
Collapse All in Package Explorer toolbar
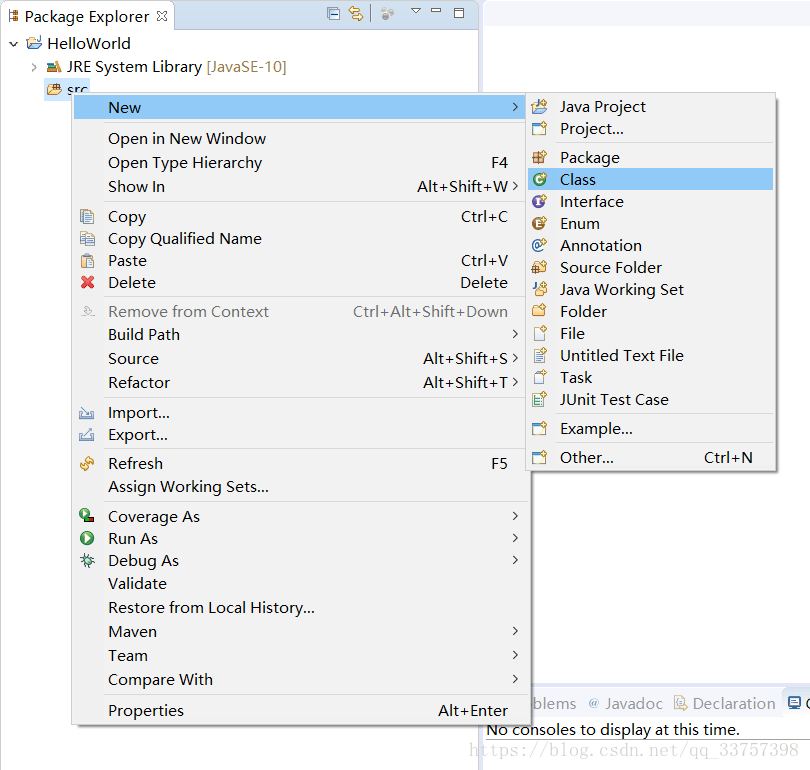coord(334,10)
